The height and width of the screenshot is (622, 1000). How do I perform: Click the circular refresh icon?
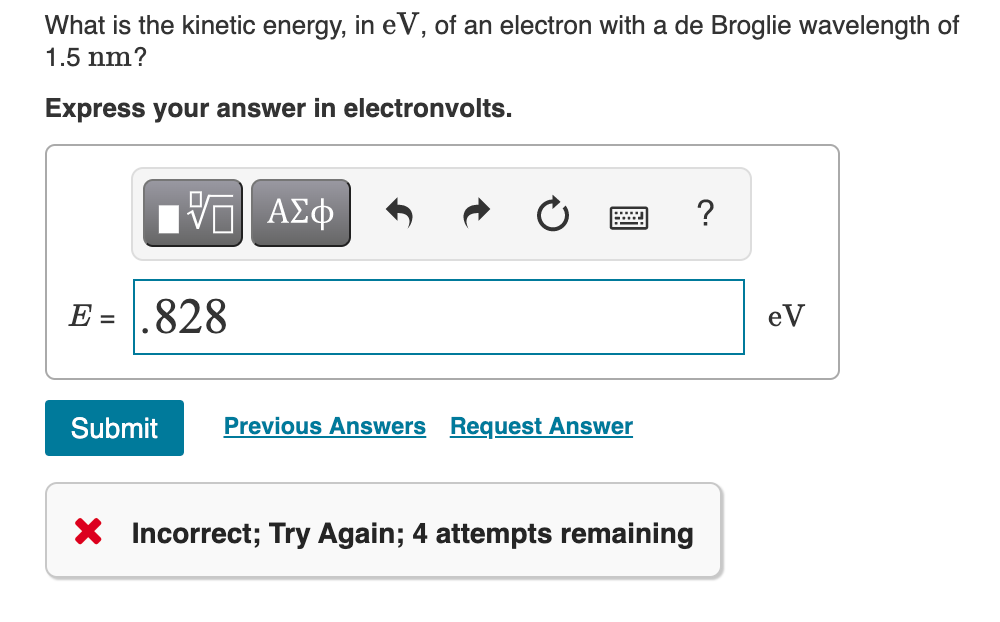pos(553,213)
